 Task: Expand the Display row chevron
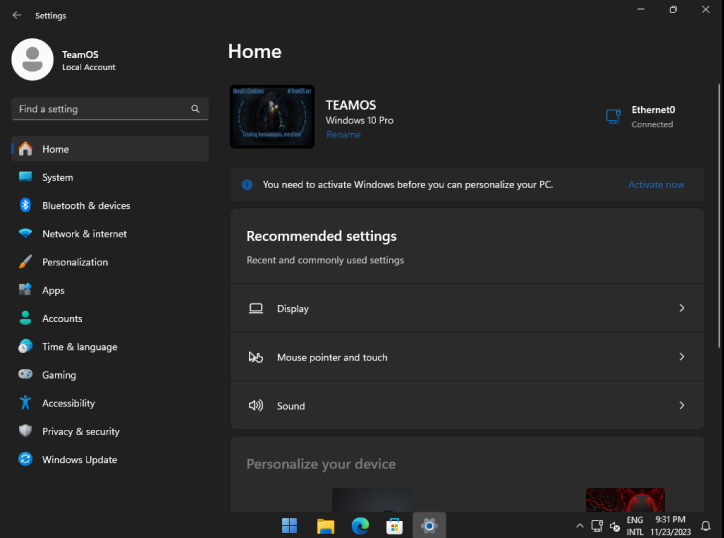coord(682,308)
